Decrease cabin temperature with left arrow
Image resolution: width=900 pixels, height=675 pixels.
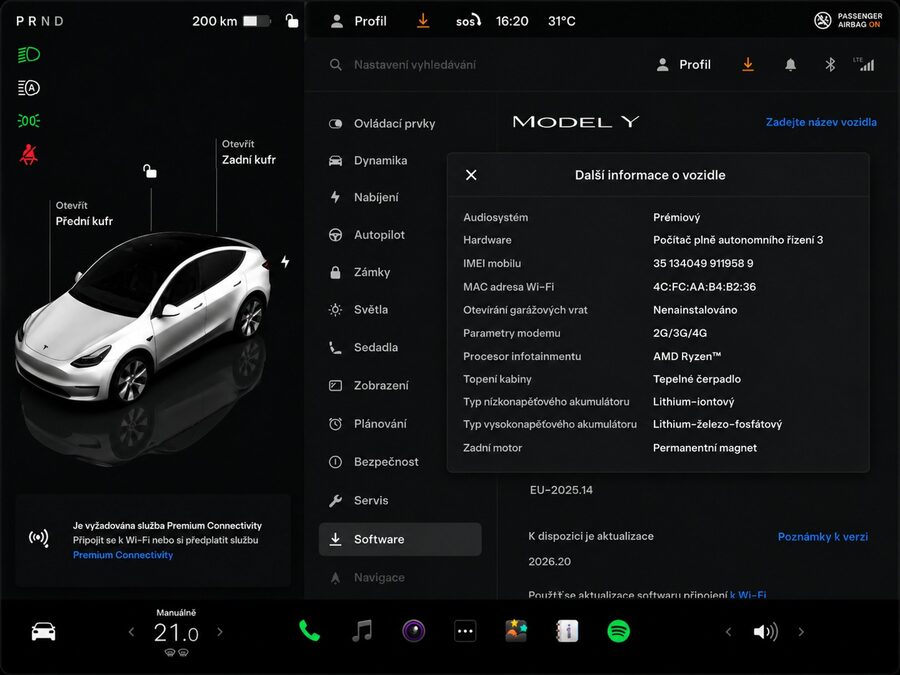click(131, 632)
